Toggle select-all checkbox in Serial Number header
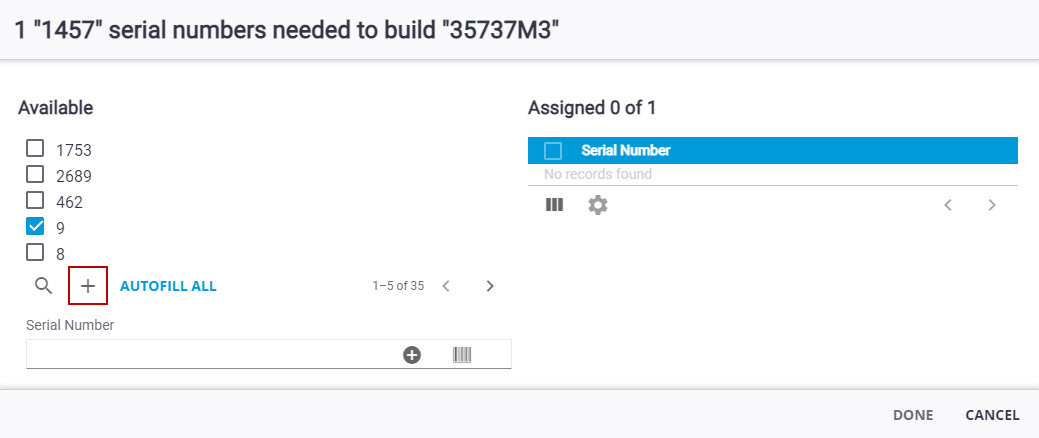Screen dimensions: 1039x438 tap(553, 151)
